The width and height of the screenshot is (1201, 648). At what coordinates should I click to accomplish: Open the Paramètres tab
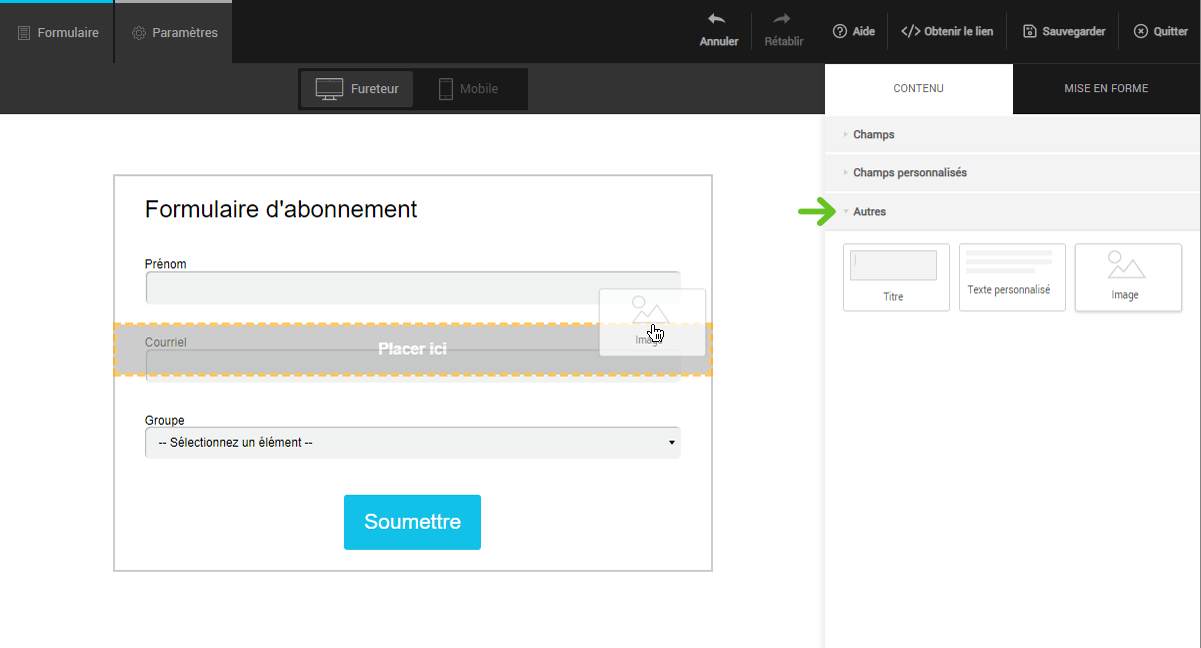(x=174, y=33)
